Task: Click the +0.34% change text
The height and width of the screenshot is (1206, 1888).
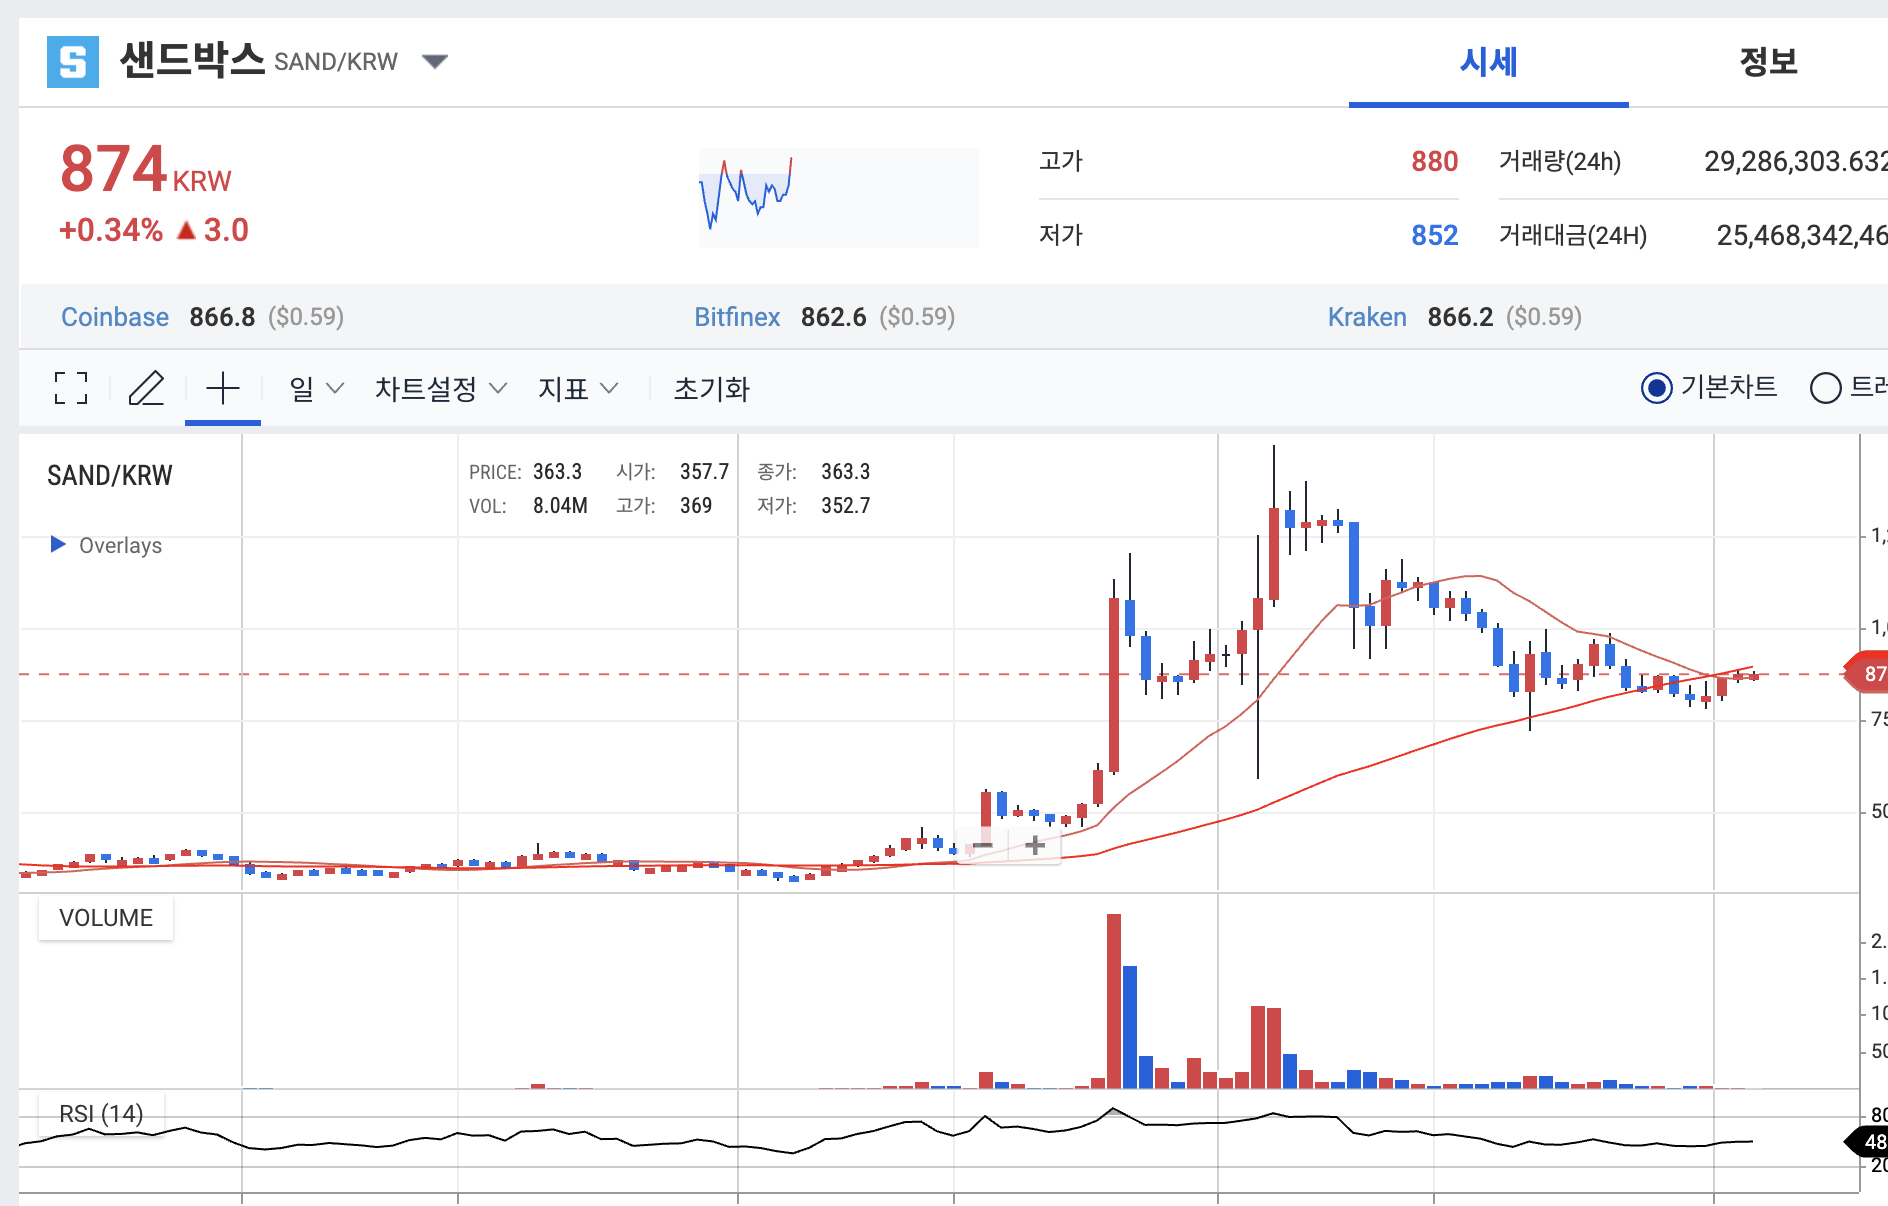Action: click(110, 230)
